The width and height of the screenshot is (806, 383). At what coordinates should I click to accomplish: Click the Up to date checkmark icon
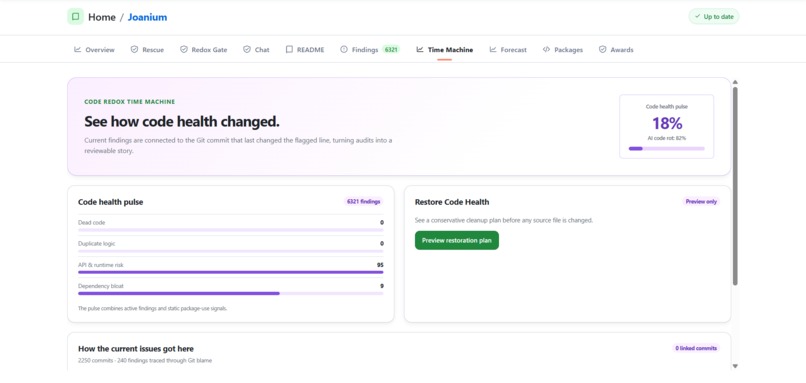coord(698,16)
